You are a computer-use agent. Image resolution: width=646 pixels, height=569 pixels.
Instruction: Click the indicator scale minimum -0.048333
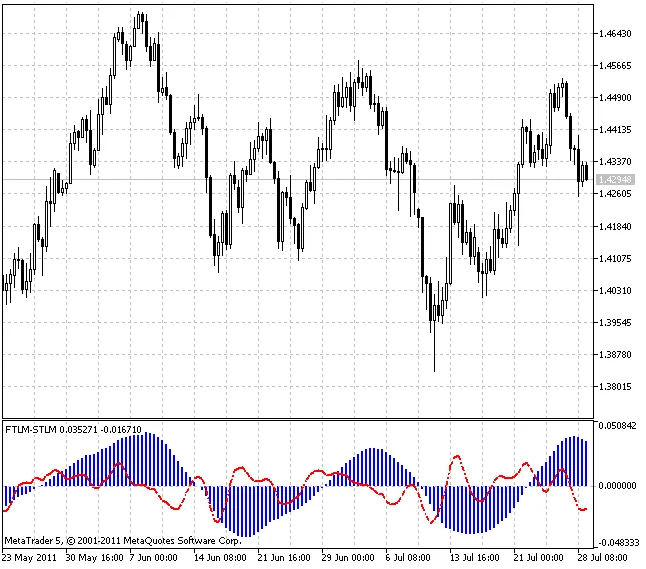(x=618, y=543)
